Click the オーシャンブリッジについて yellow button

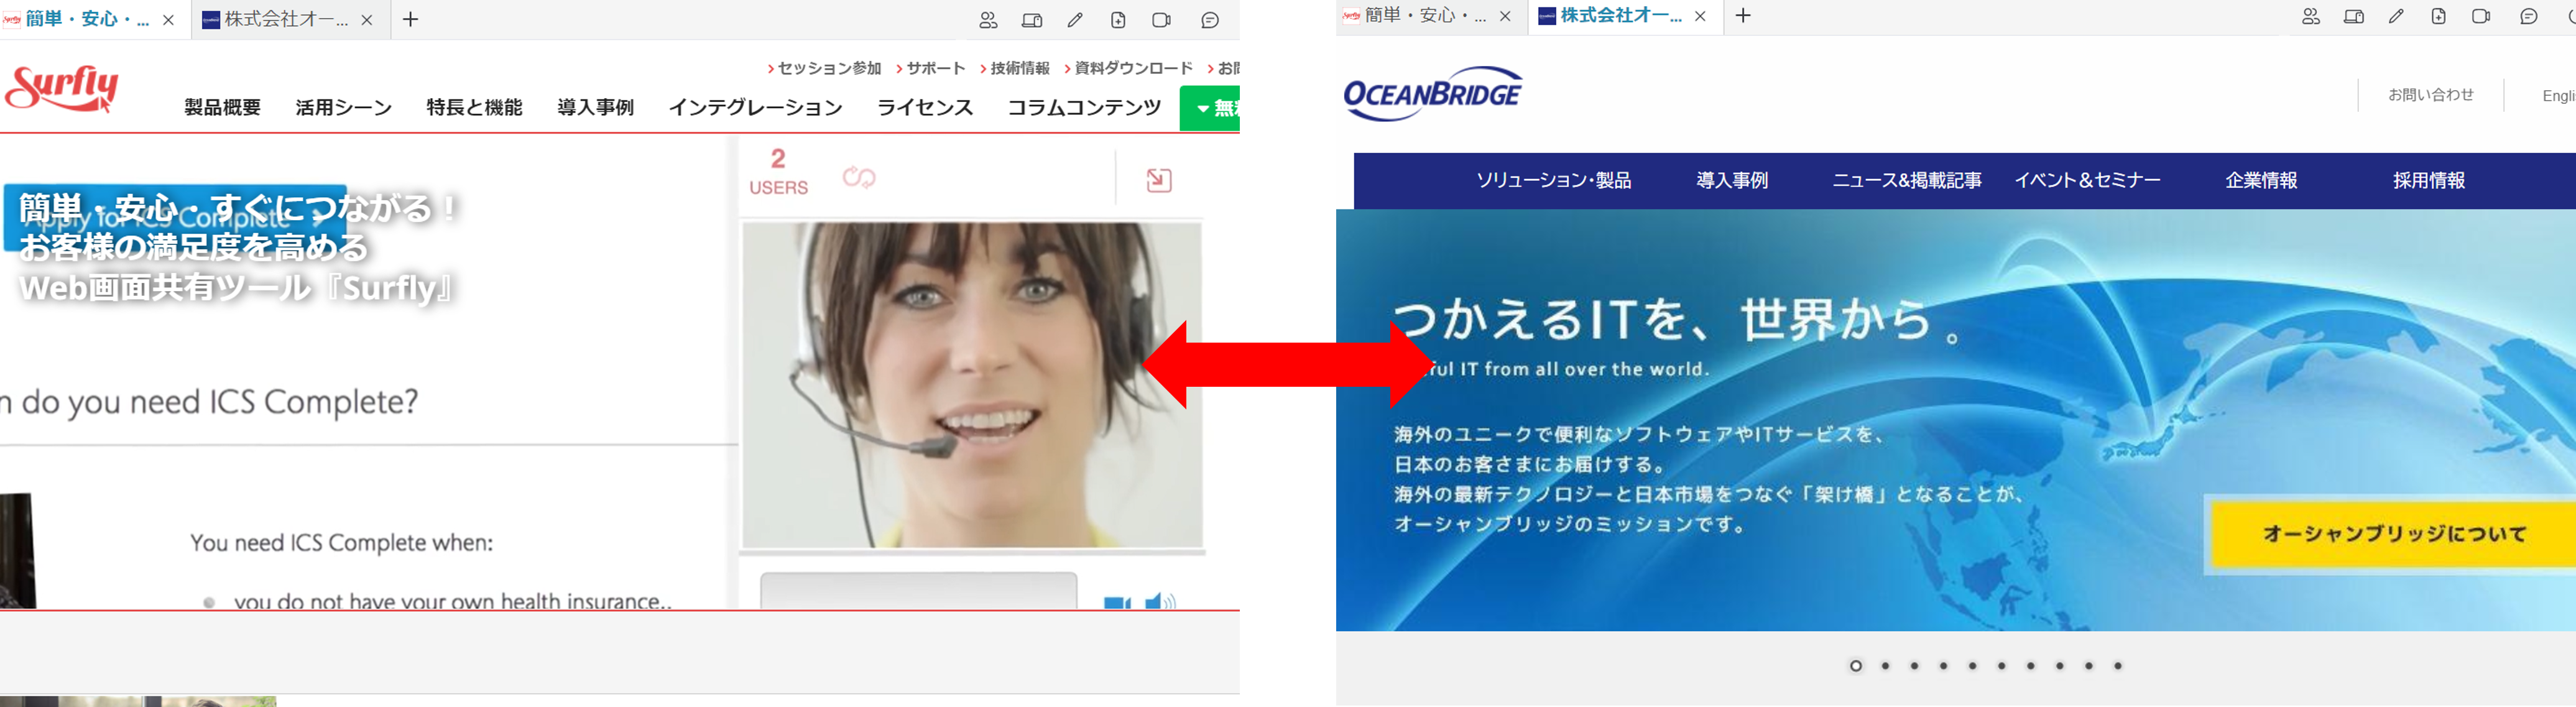click(2393, 534)
